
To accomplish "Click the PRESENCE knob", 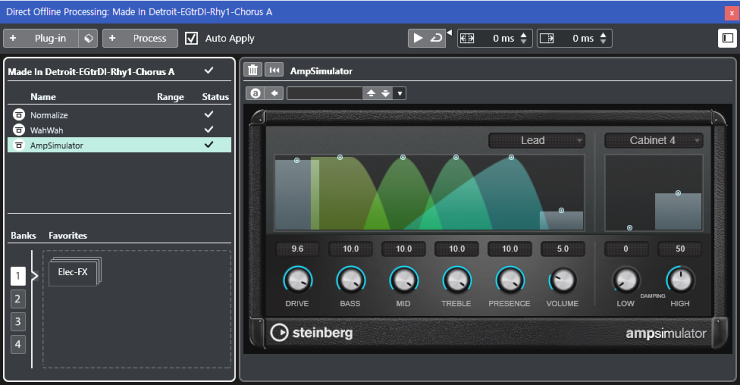I will 510,280.
